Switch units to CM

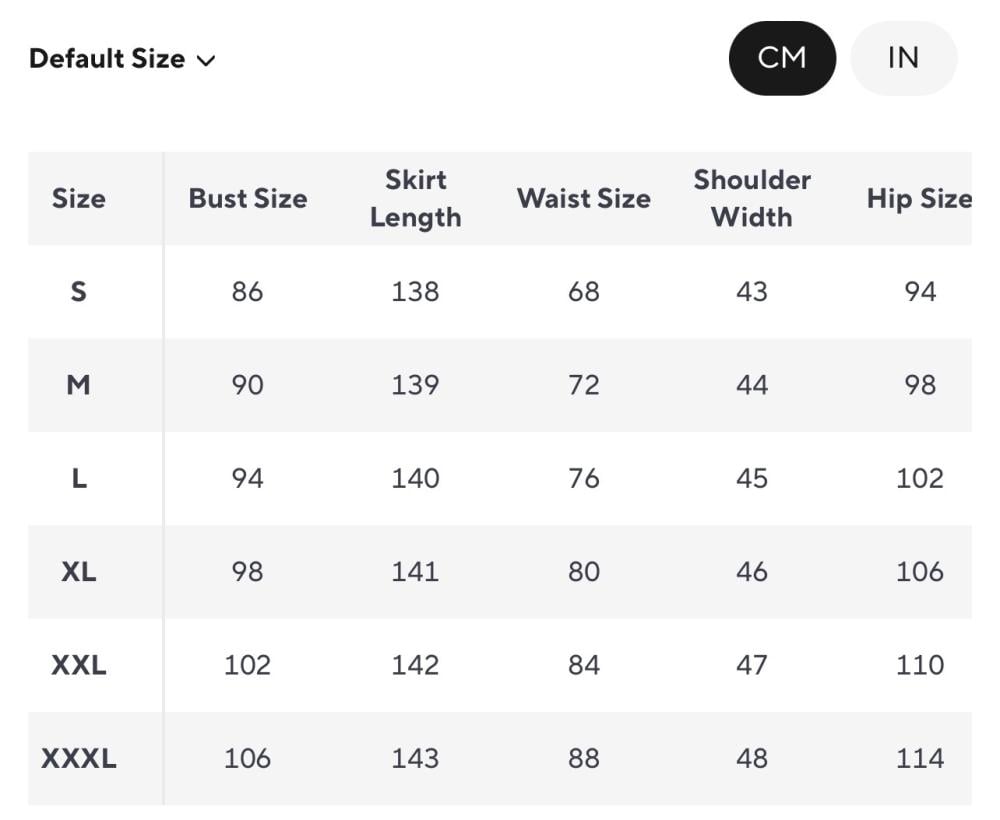pyautogui.click(x=782, y=58)
